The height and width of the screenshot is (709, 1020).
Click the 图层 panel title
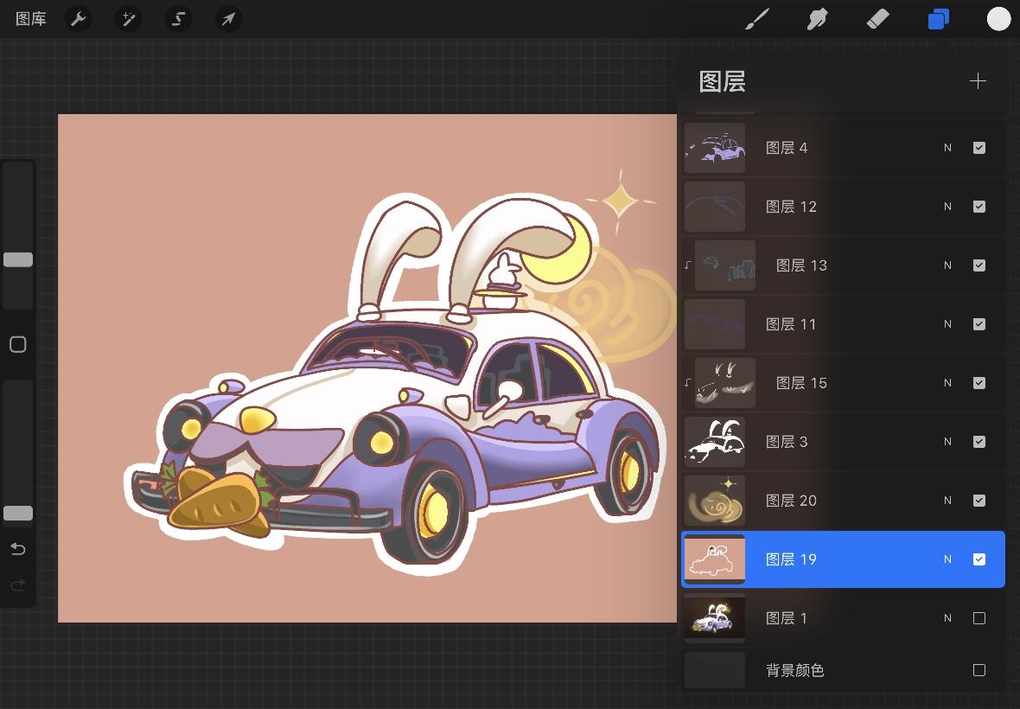click(722, 82)
